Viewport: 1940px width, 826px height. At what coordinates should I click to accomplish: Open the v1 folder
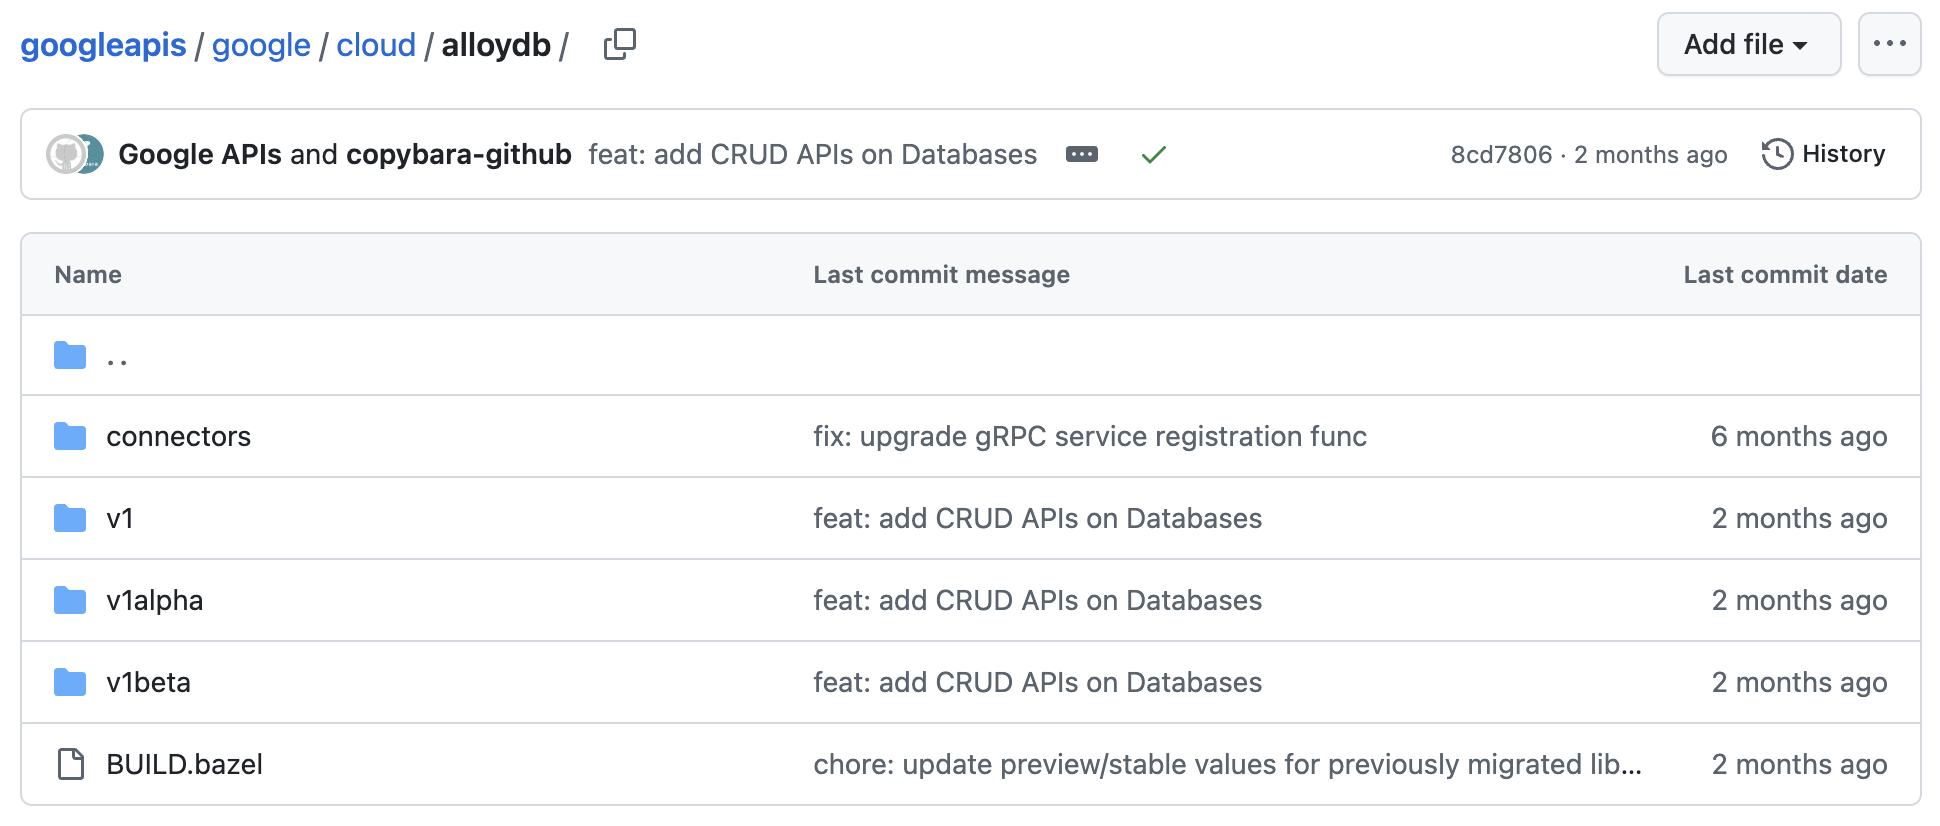[120, 519]
